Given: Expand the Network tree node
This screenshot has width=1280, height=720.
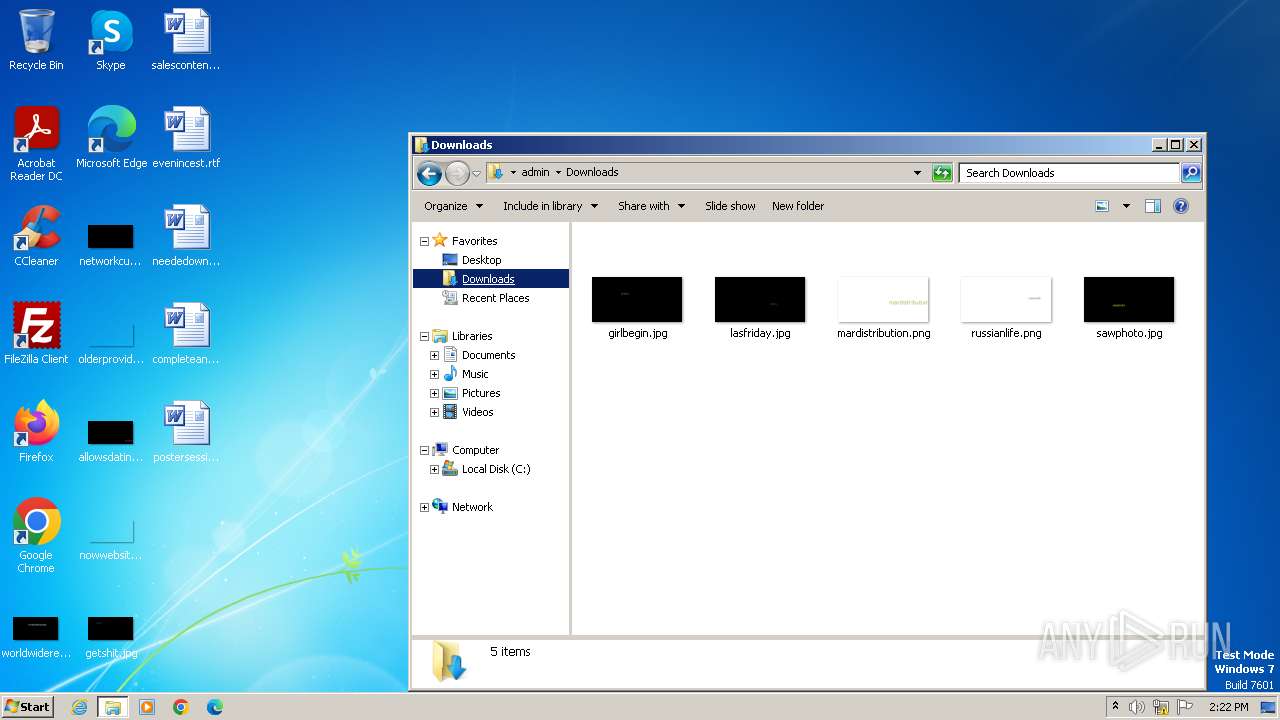Looking at the screenshot, I should click(424, 507).
